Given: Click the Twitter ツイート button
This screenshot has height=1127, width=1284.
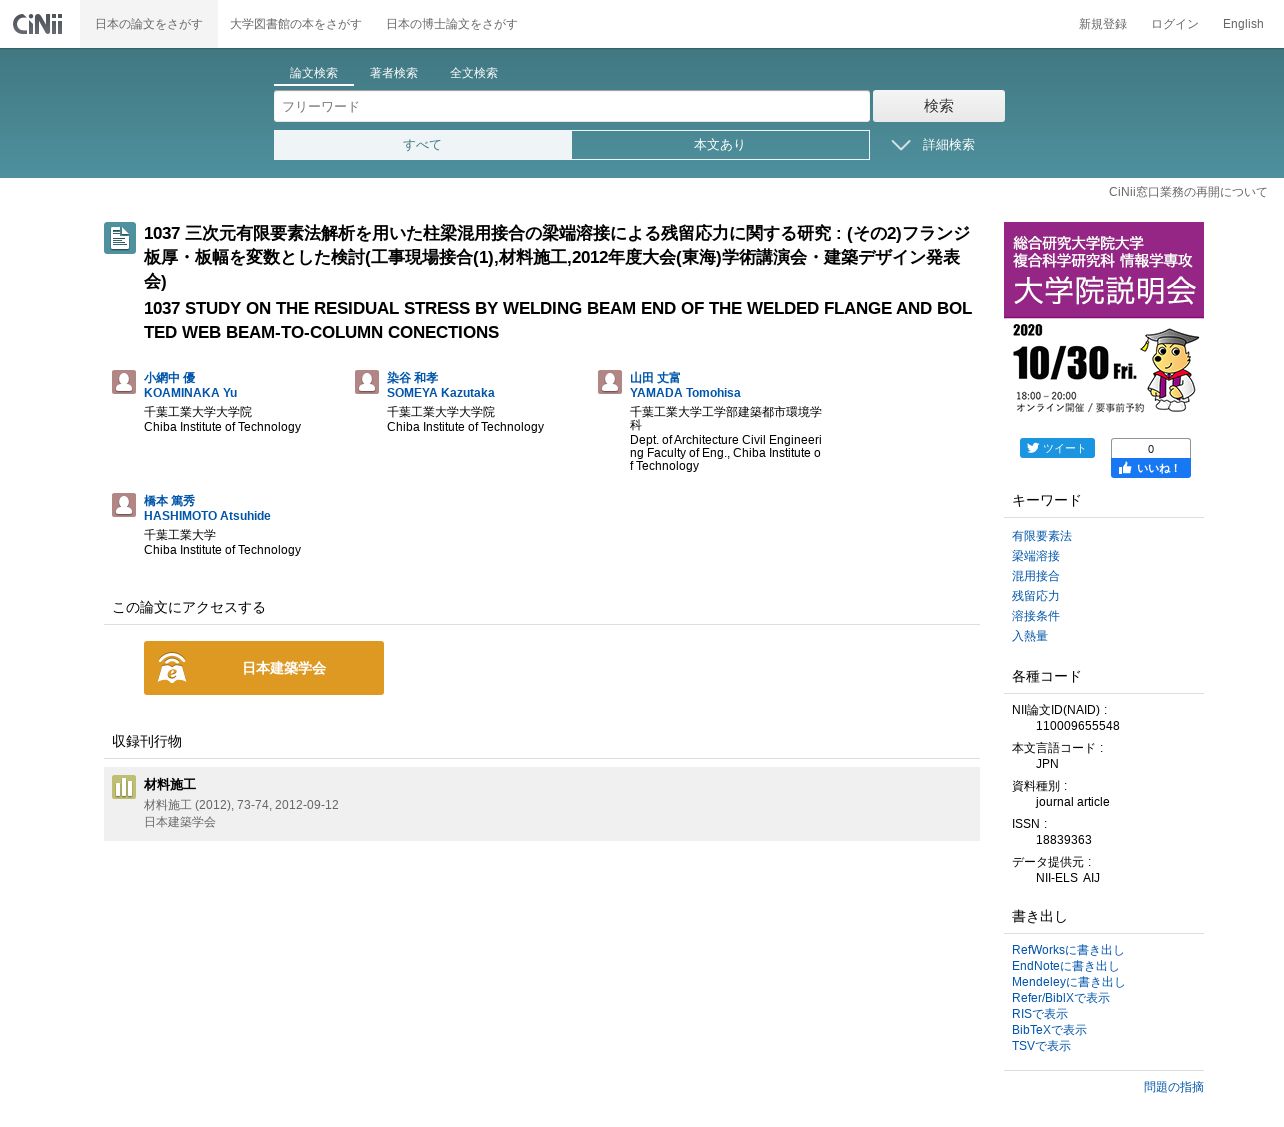Looking at the screenshot, I should coord(1057,448).
